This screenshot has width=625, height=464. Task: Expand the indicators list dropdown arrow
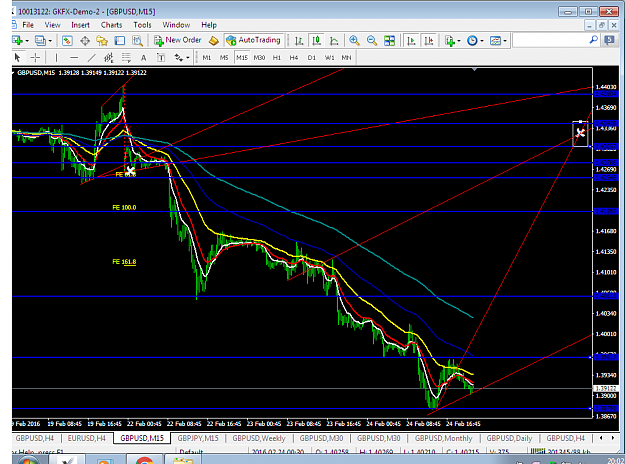tap(459, 41)
